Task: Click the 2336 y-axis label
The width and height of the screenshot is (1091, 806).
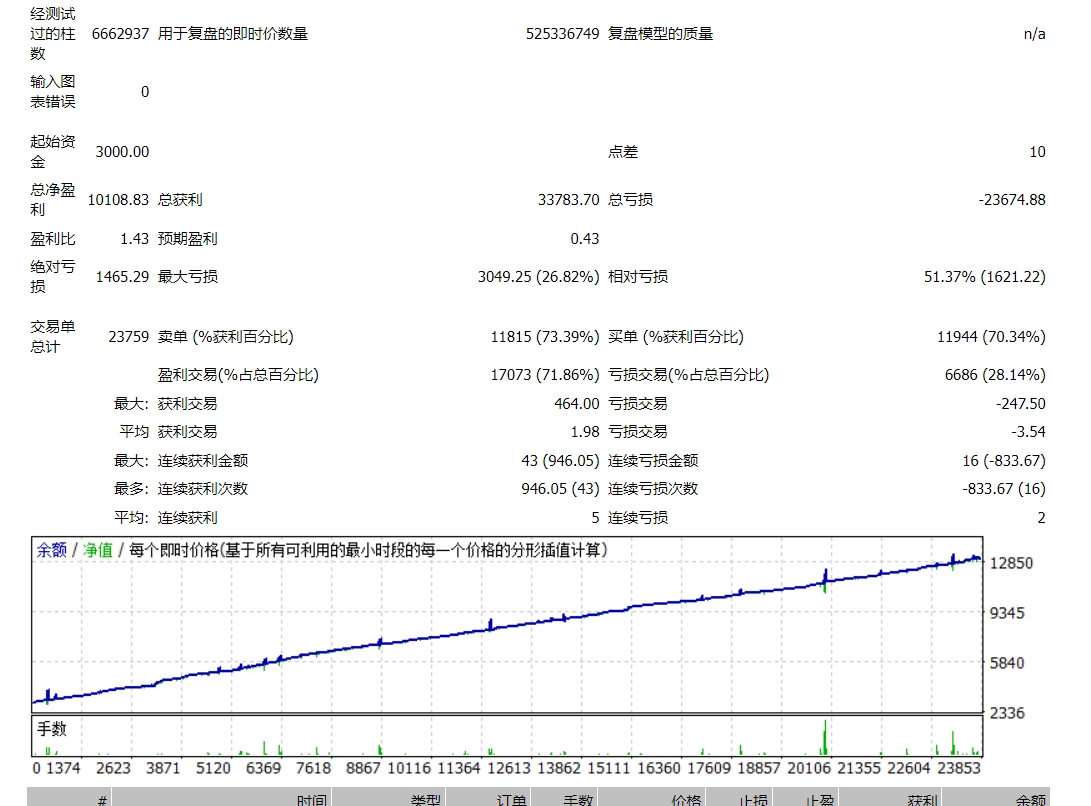Action: (x=1007, y=713)
